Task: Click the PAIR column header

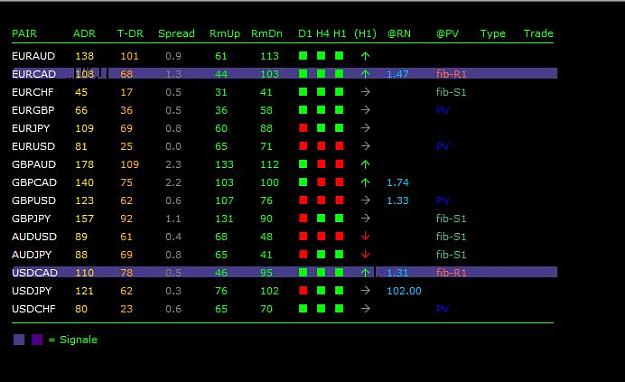Action: [24, 33]
